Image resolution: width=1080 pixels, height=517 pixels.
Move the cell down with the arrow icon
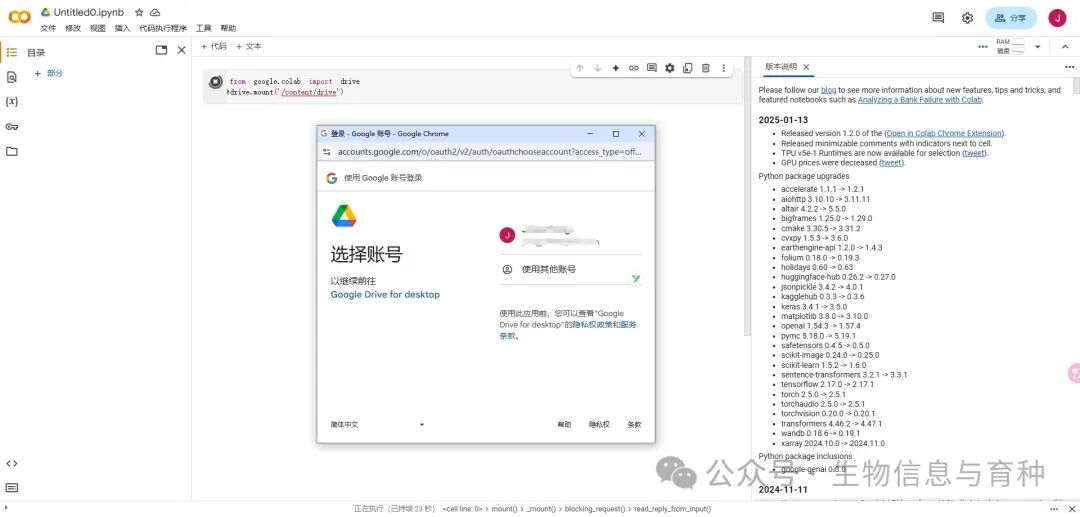pyautogui.click(x=598, y=68)
